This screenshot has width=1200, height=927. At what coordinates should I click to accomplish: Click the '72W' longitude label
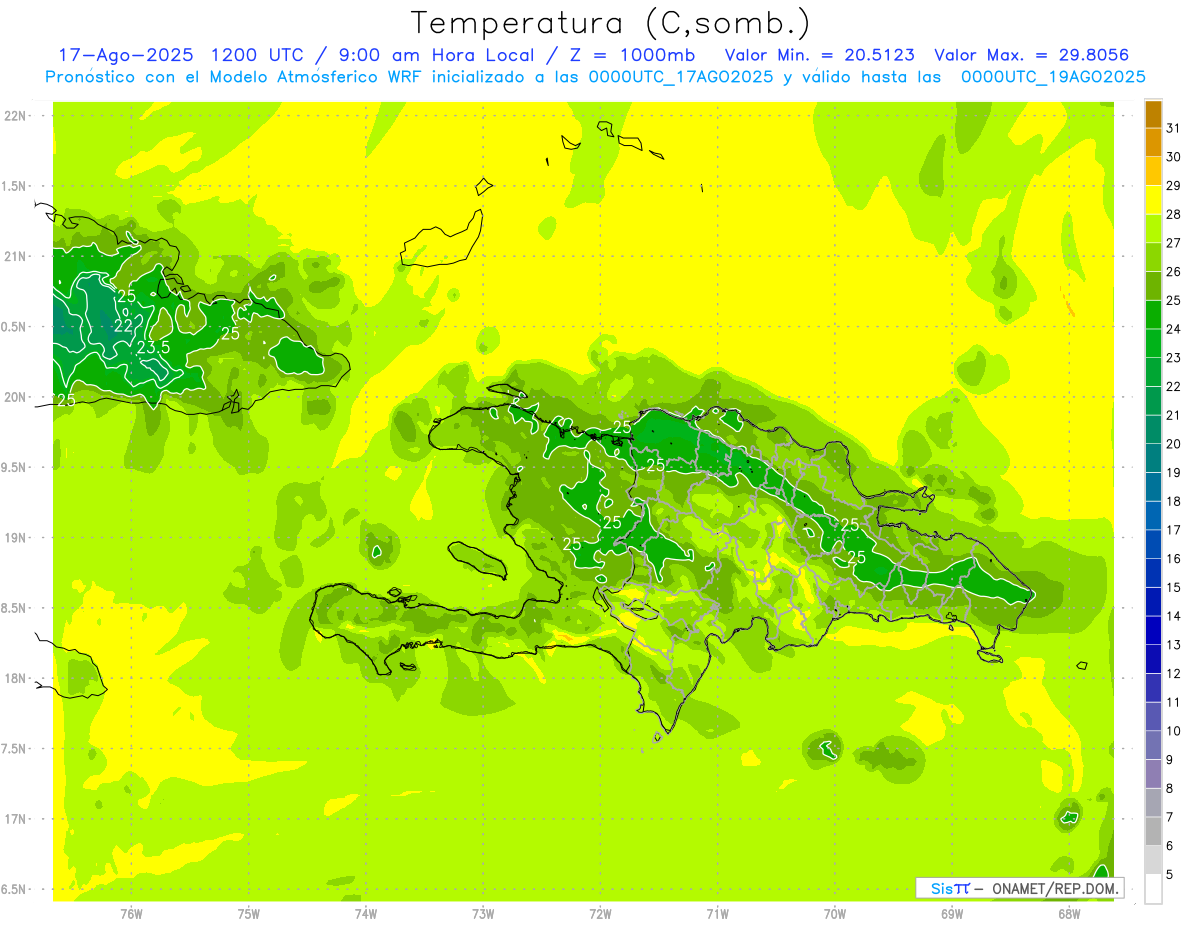600,914
